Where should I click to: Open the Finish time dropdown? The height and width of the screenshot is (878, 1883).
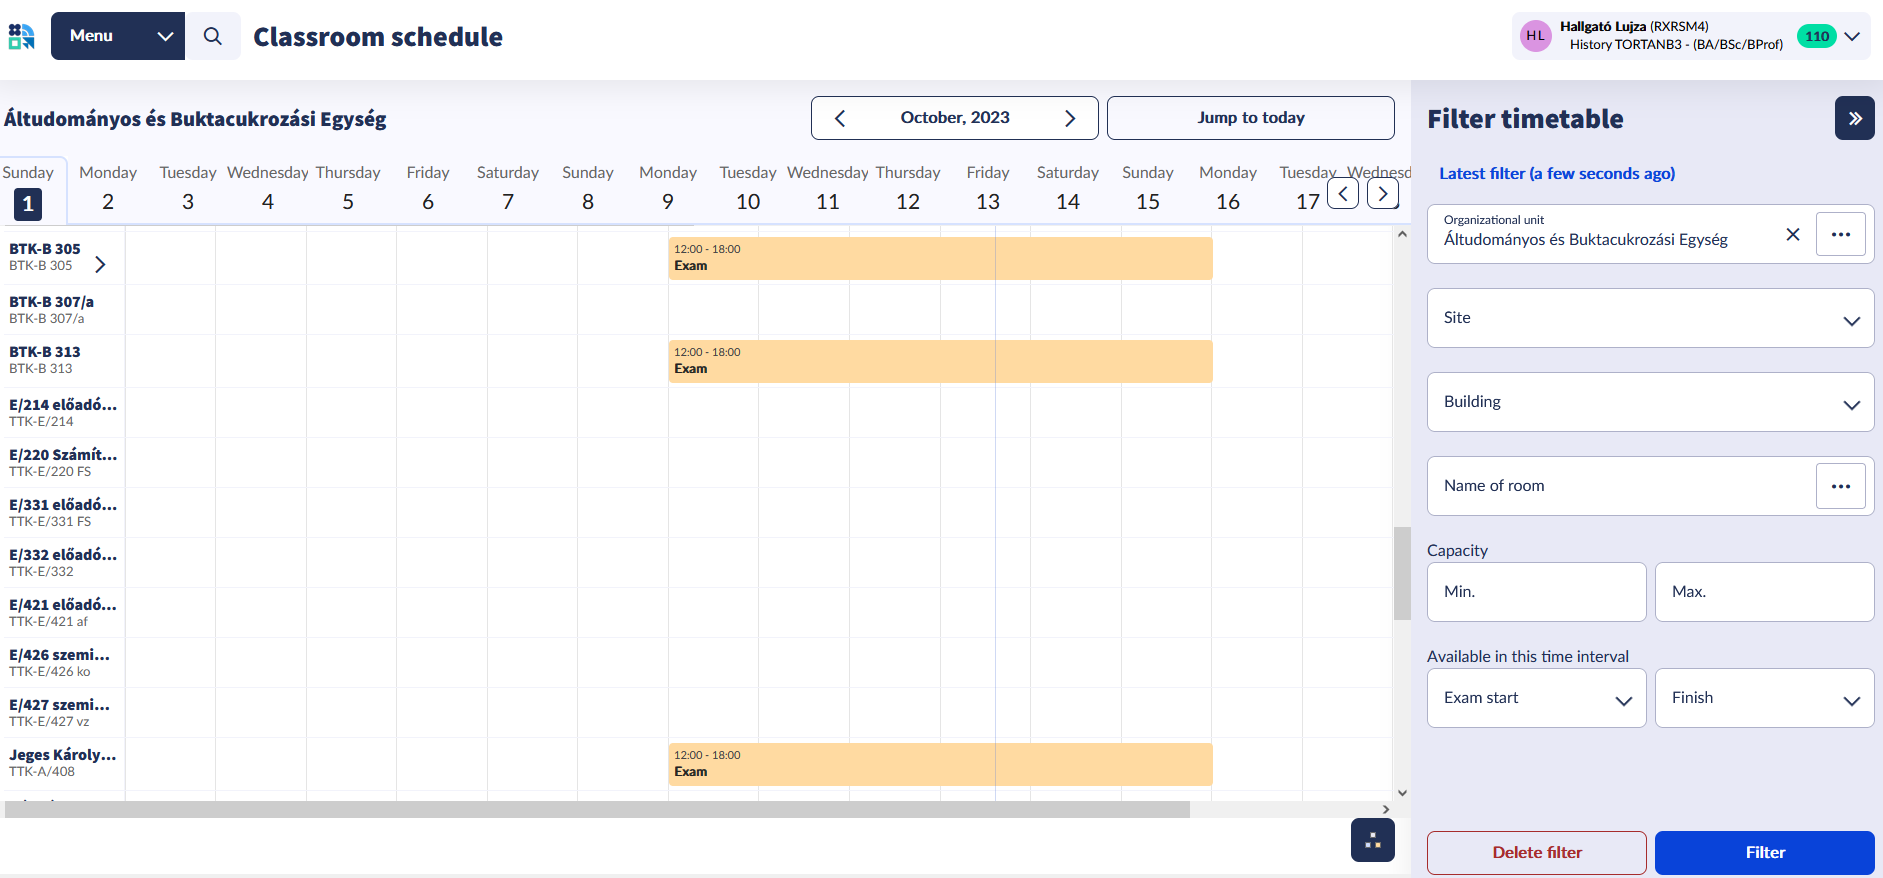coord(1764,698)
